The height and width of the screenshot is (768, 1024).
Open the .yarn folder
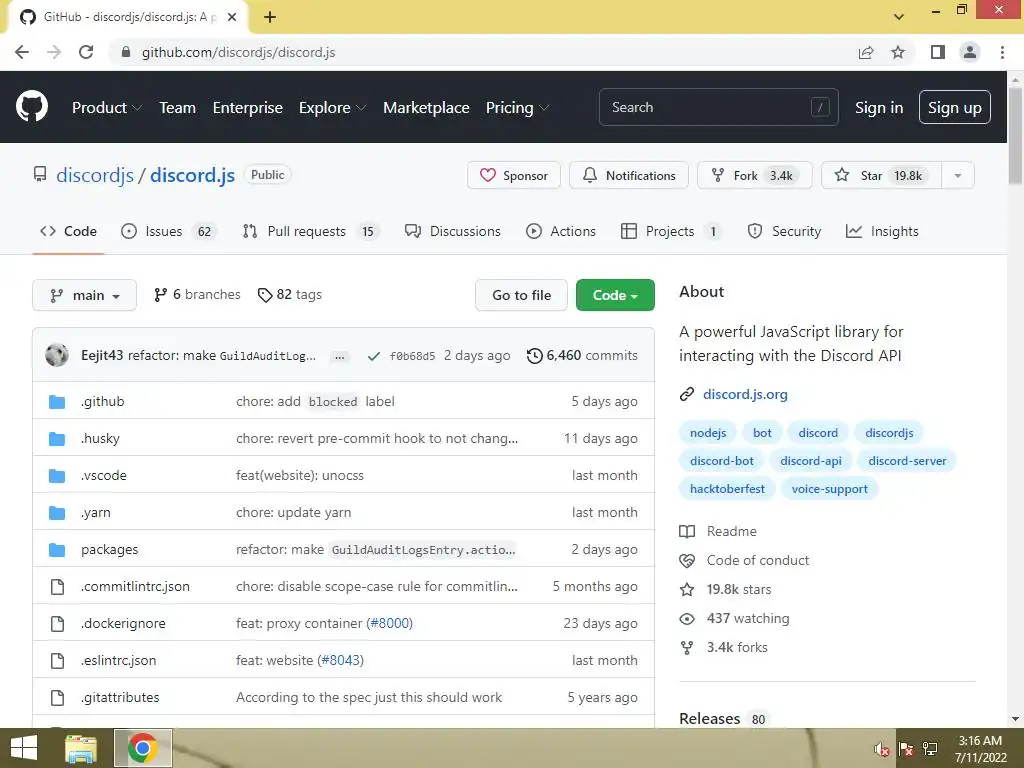point(95,513)
